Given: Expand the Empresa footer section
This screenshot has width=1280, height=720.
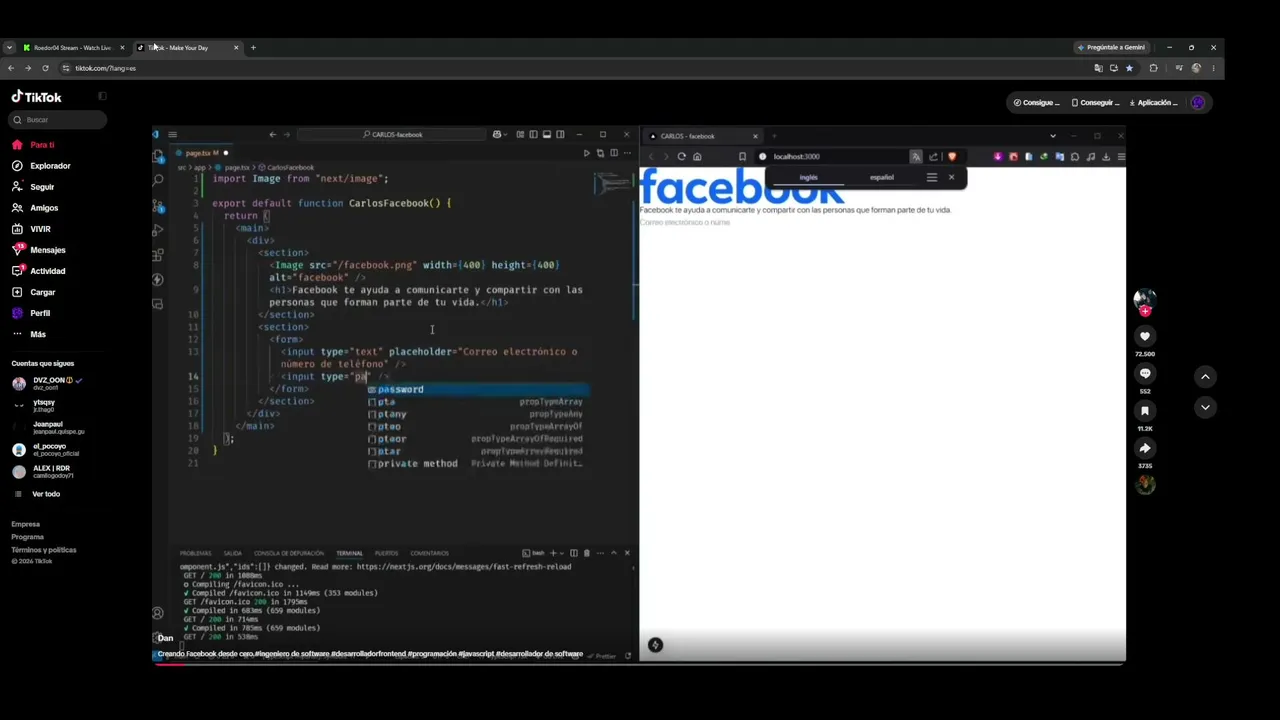Looking at the screenshot, I should tap(26, 524).
